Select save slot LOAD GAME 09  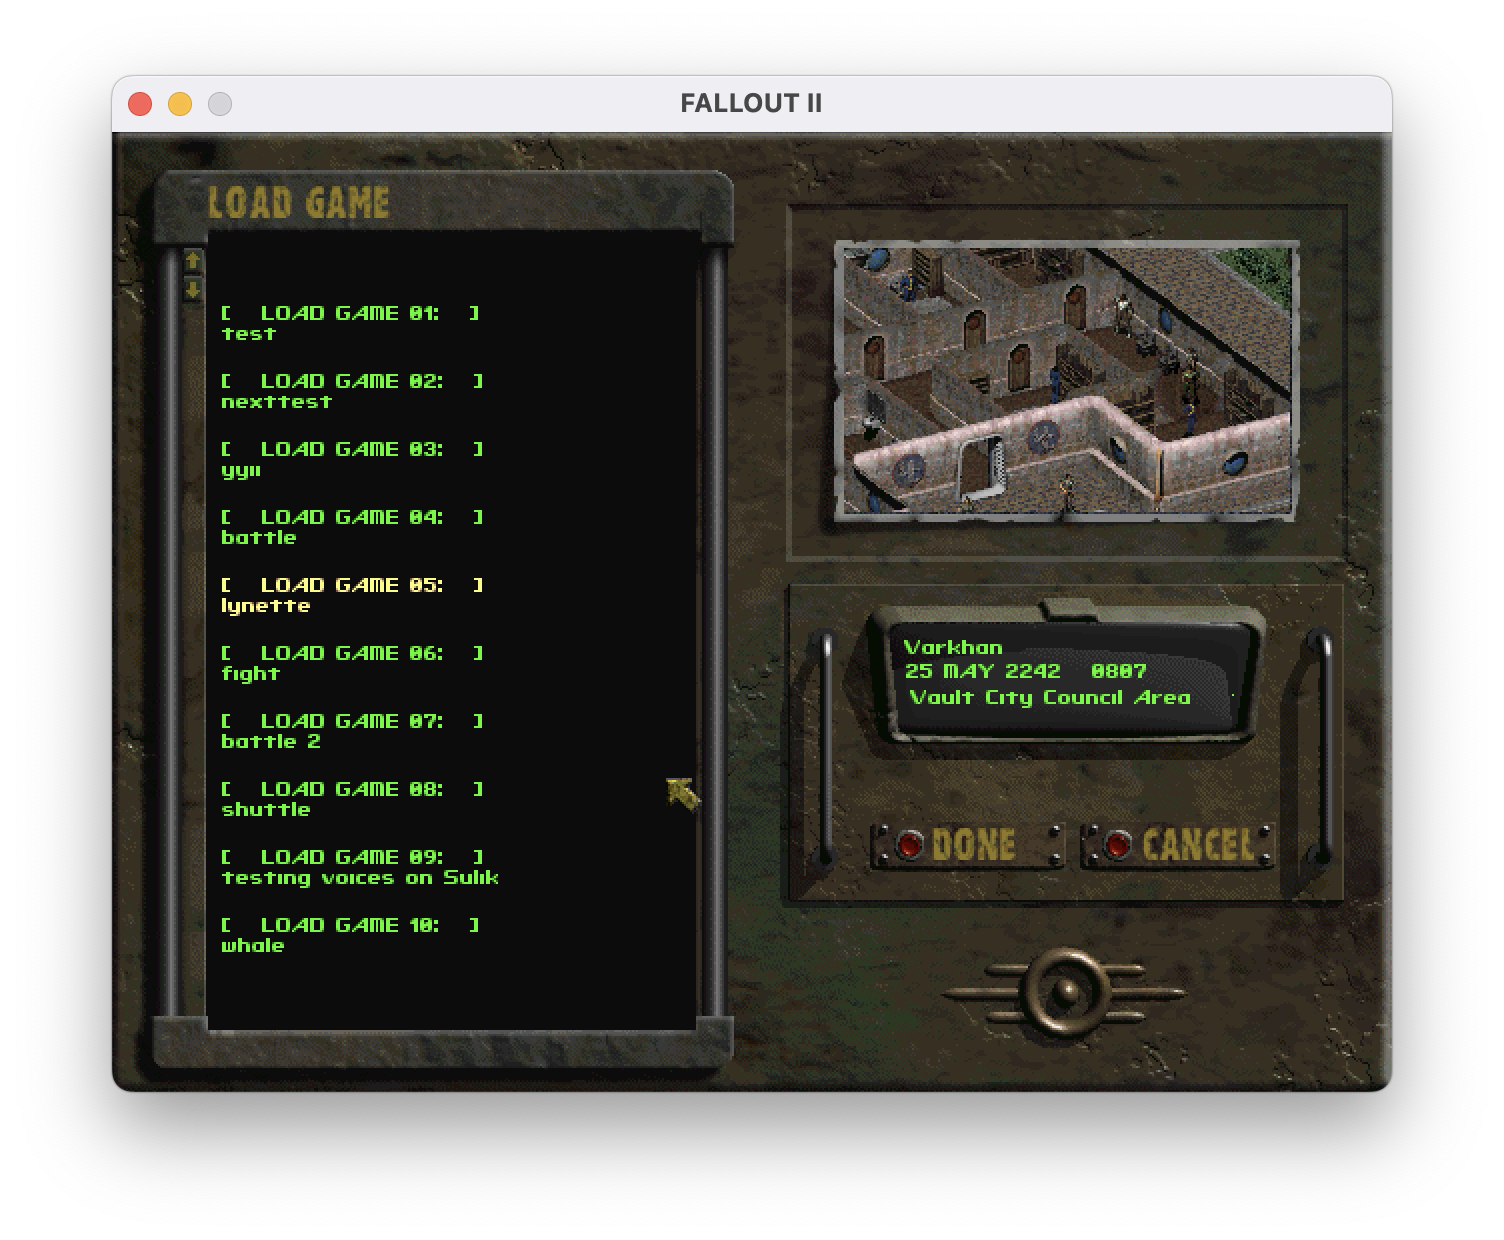pyautogui.click(x=352, y=857)
